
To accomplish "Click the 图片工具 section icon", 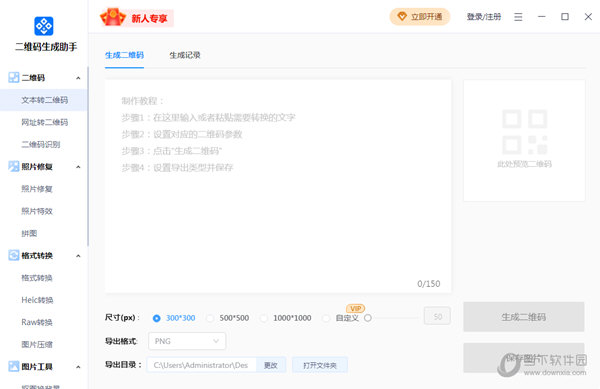I will [14, 366].
